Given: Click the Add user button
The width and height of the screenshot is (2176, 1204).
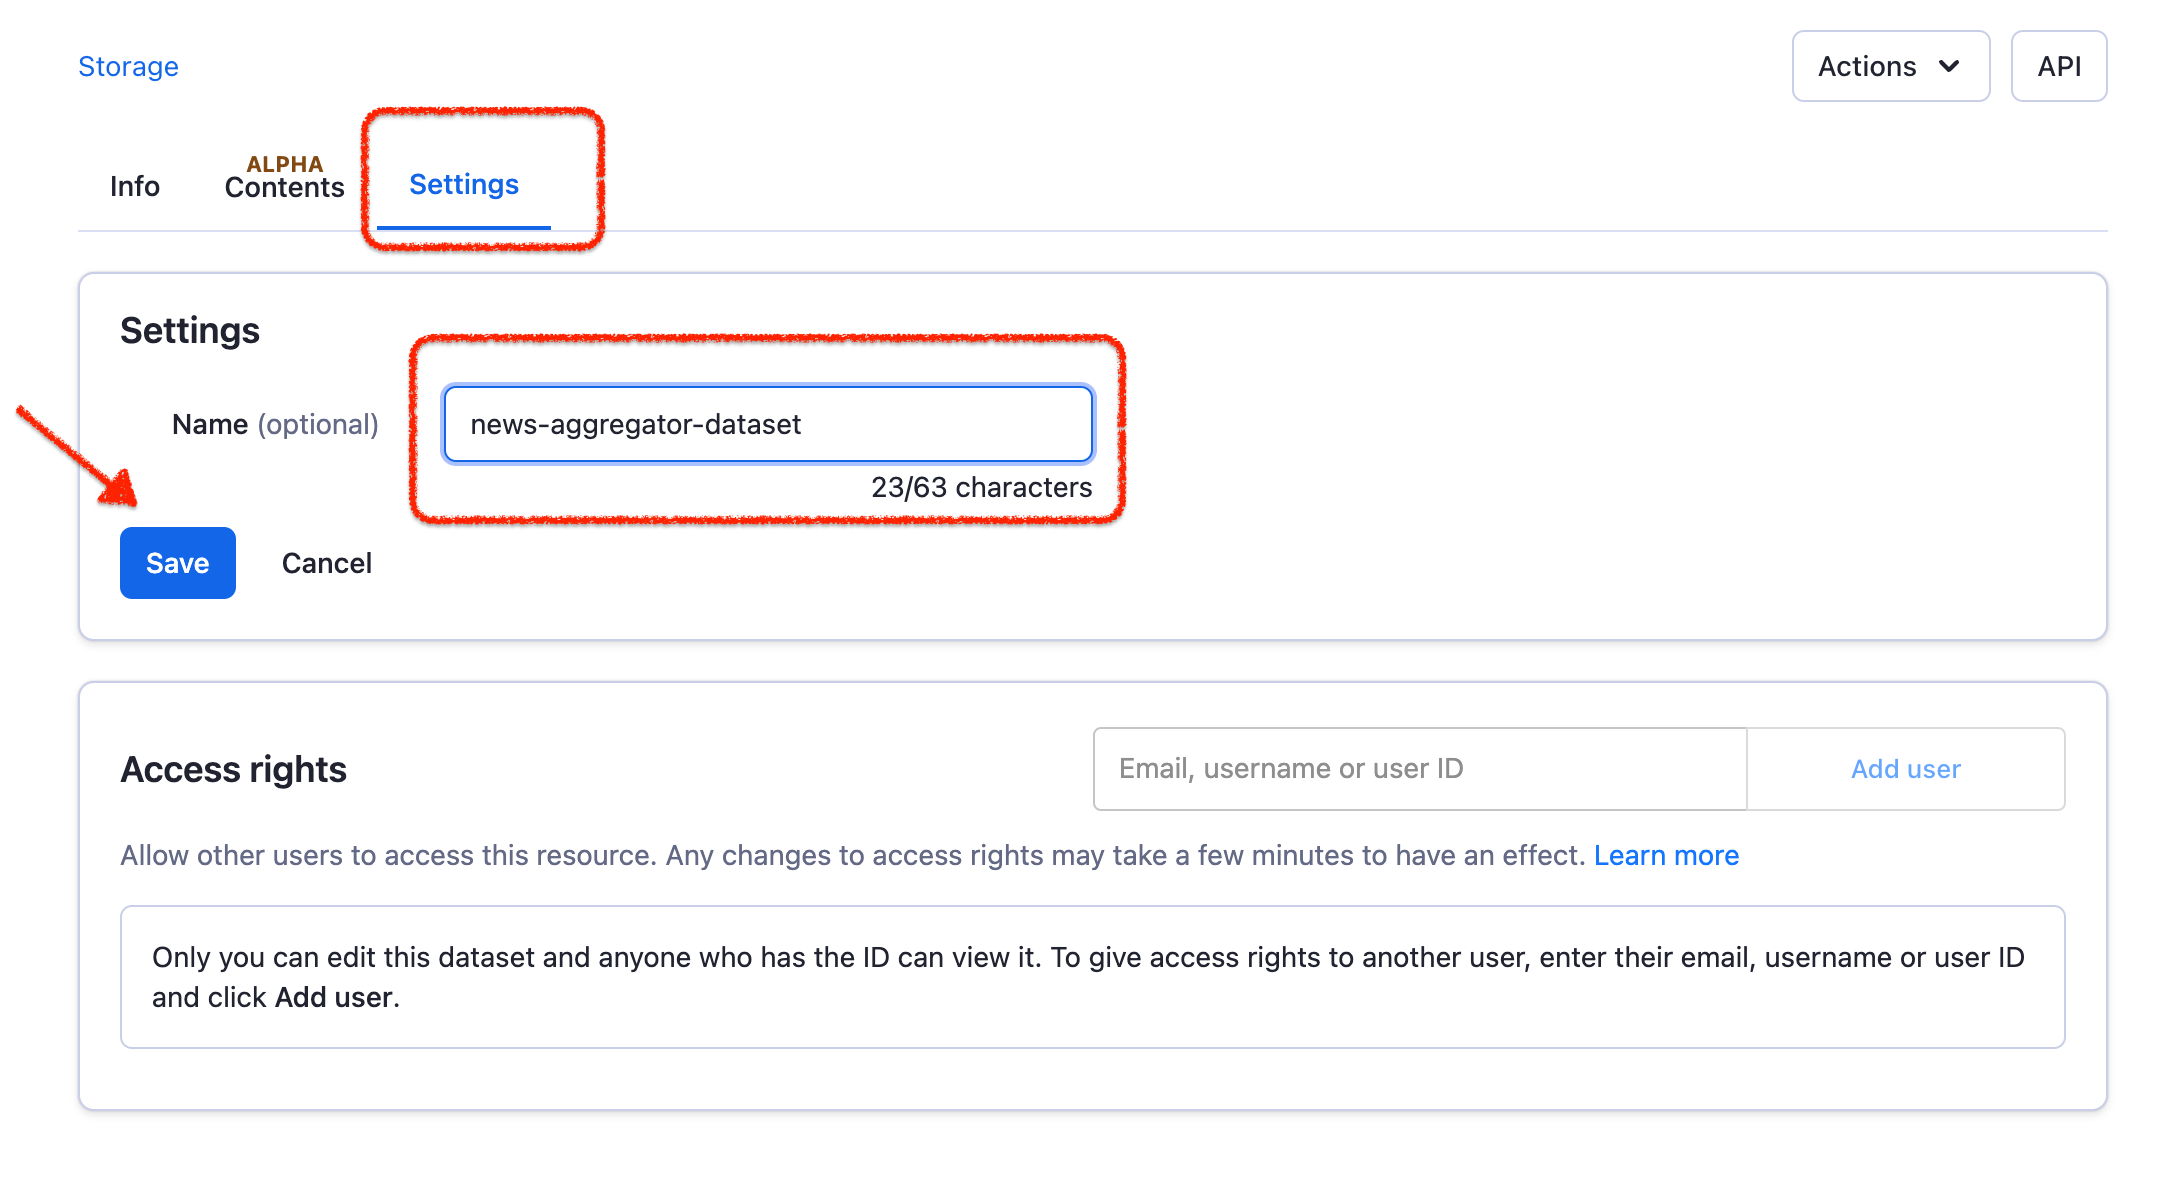Looking at the screenshot, I should tap(1904, 768).
